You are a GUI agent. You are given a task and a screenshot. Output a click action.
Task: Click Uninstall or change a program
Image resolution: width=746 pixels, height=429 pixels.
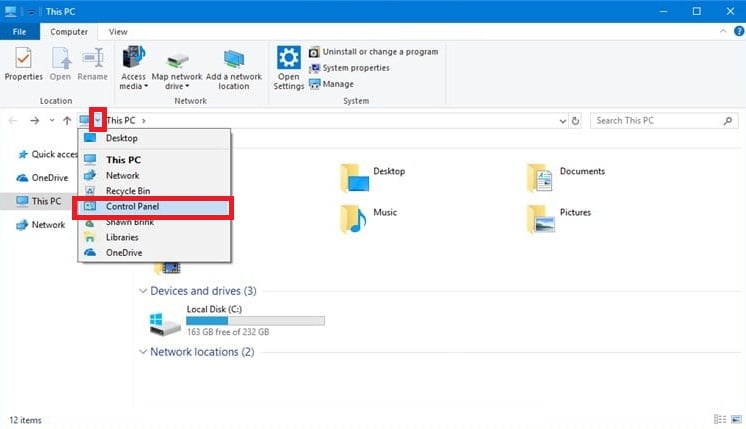(374, 51)
